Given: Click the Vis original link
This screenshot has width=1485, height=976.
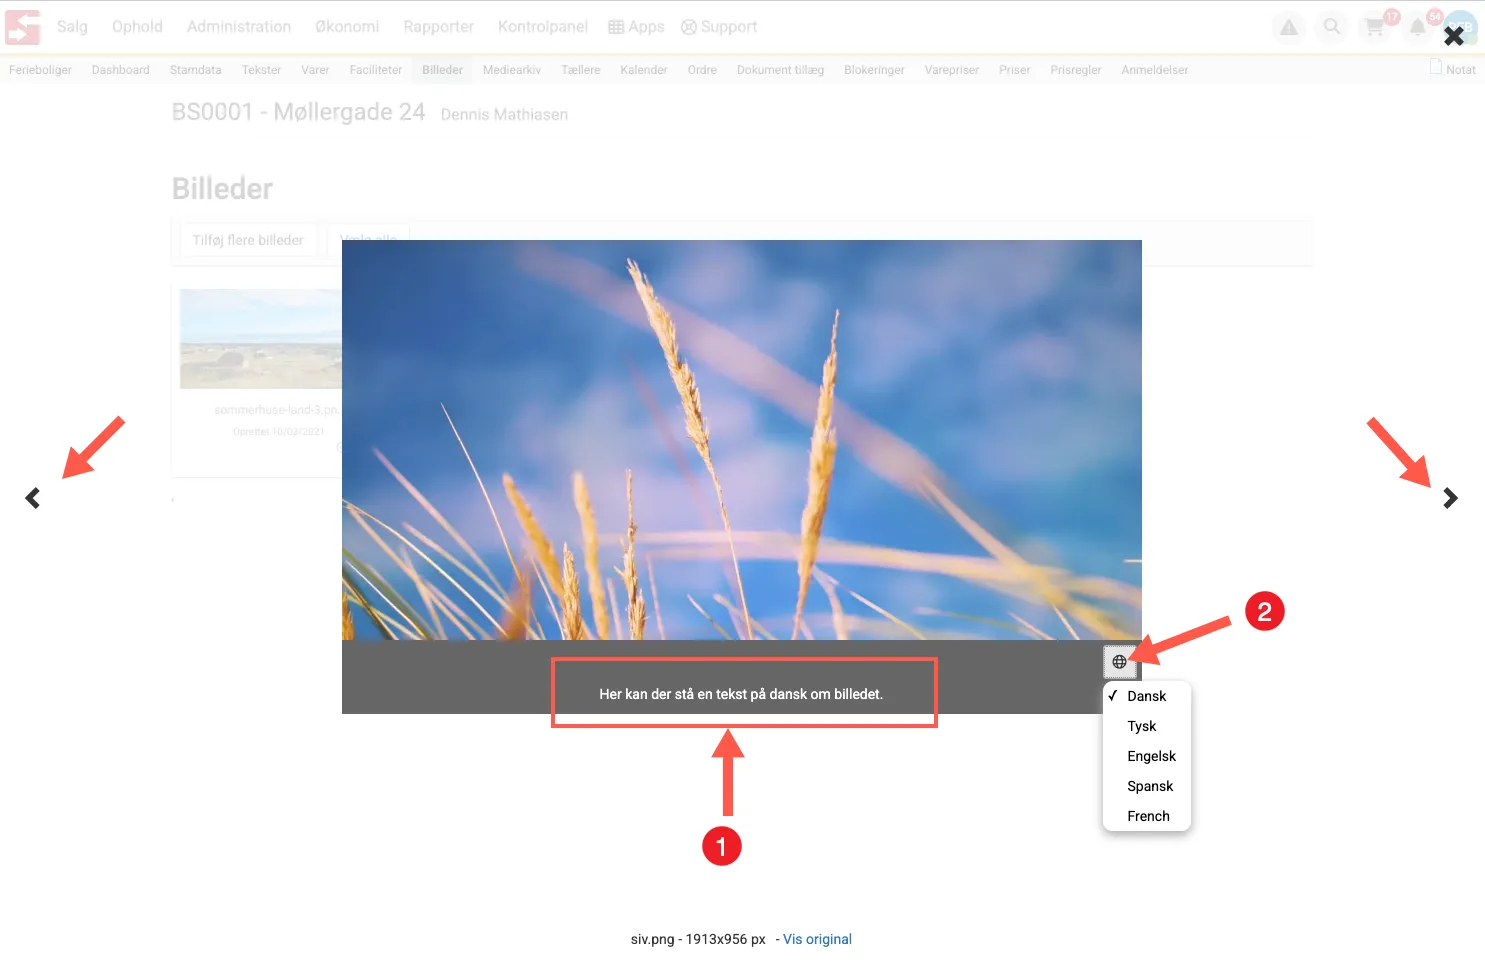Looking at the screenshot, I should coord(817,939).
